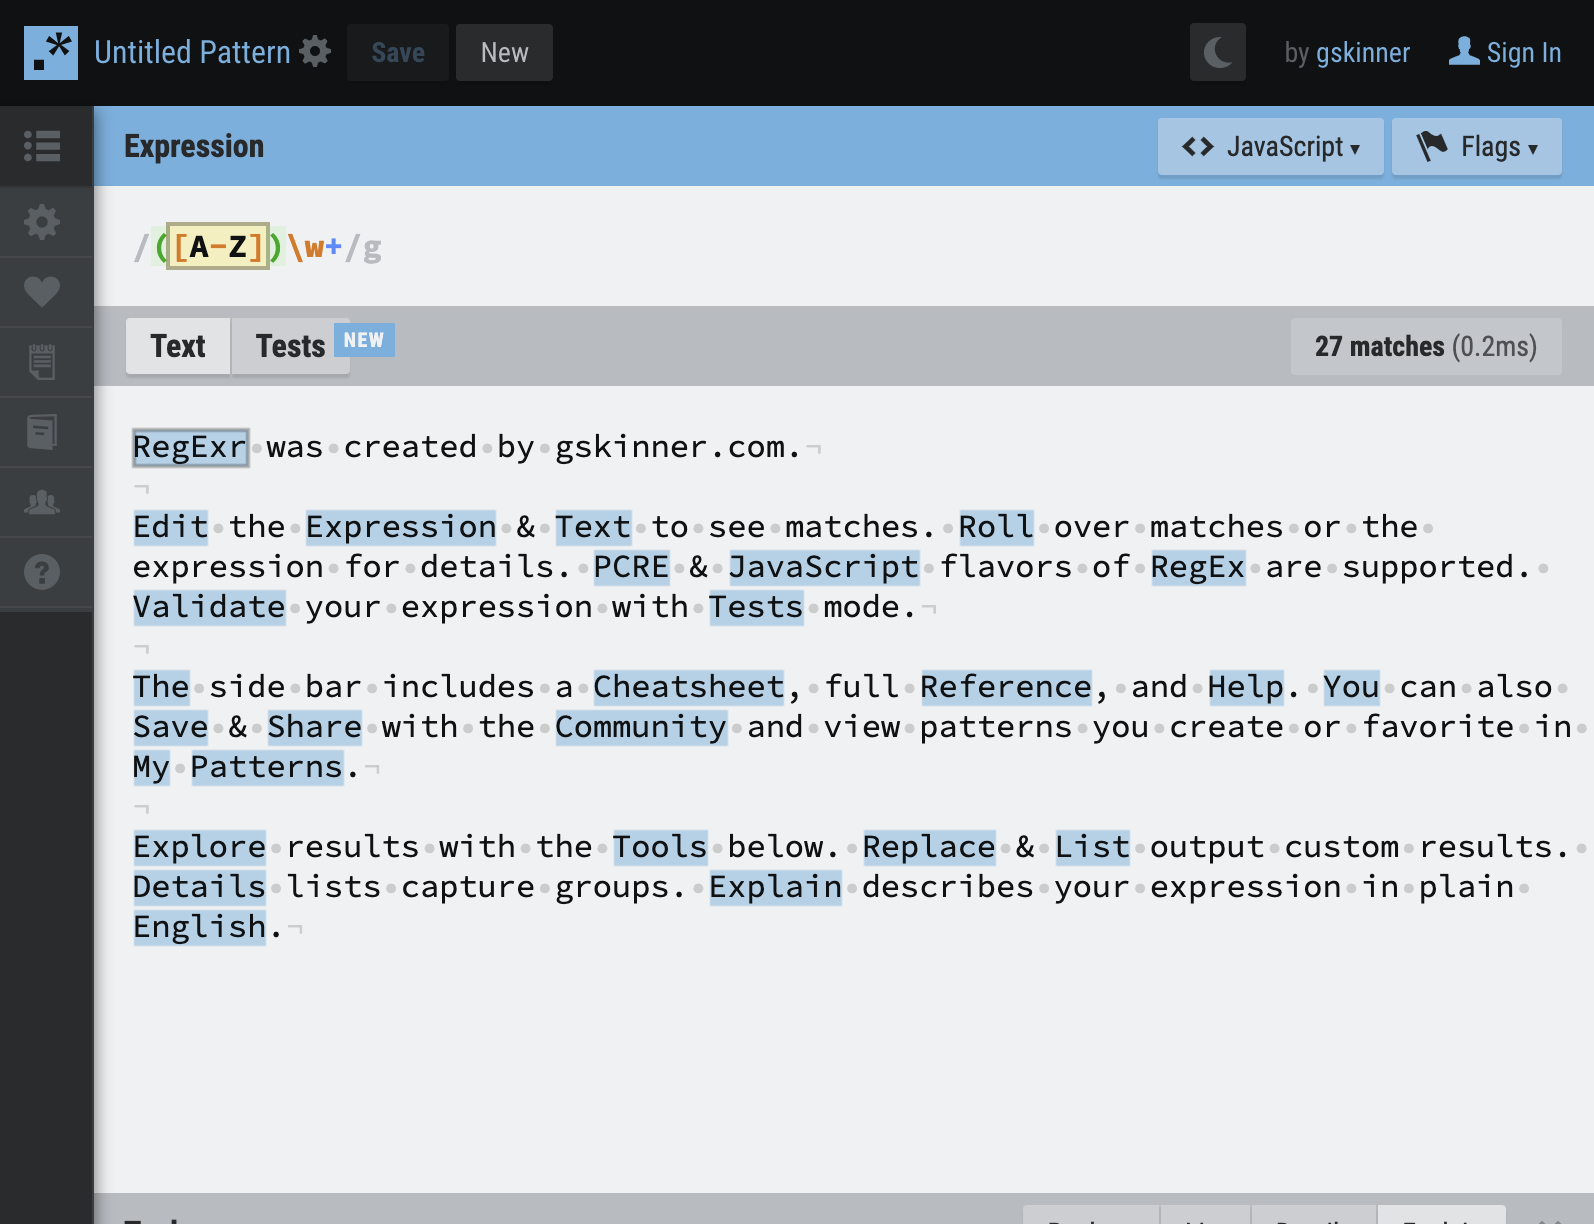Open My Patterns heart icon
1594x1224 pixels.
[42, 292]
